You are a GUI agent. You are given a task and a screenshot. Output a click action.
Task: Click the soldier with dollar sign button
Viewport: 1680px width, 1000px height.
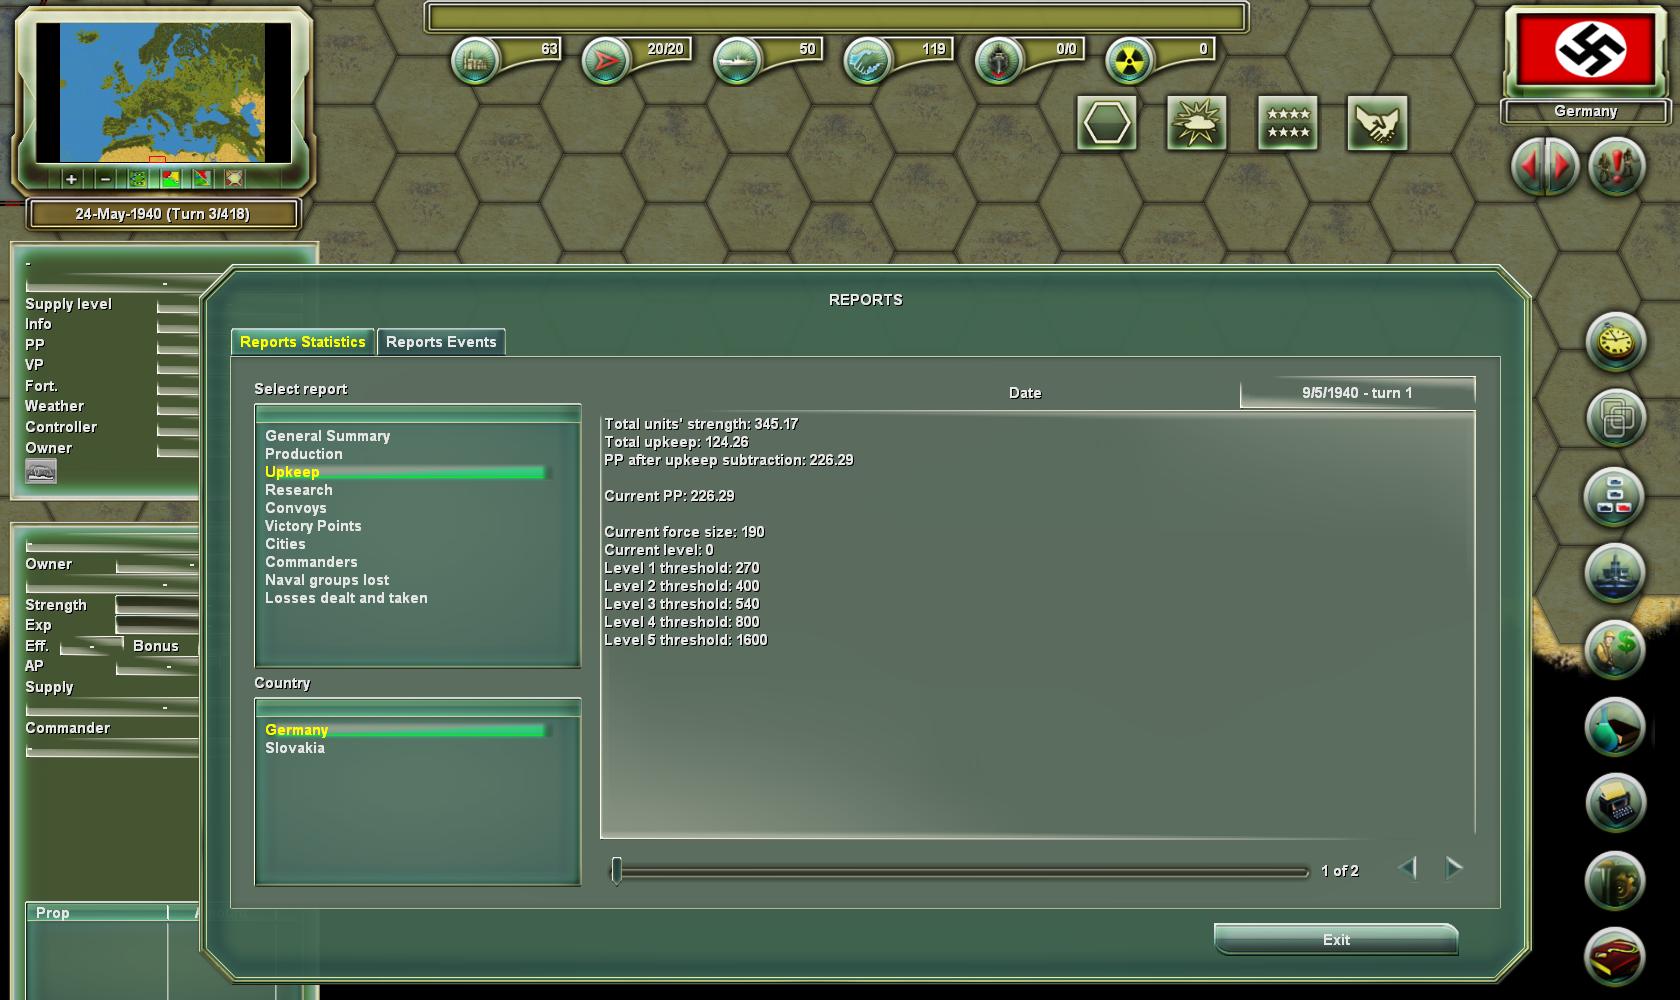pos(1616,651)
